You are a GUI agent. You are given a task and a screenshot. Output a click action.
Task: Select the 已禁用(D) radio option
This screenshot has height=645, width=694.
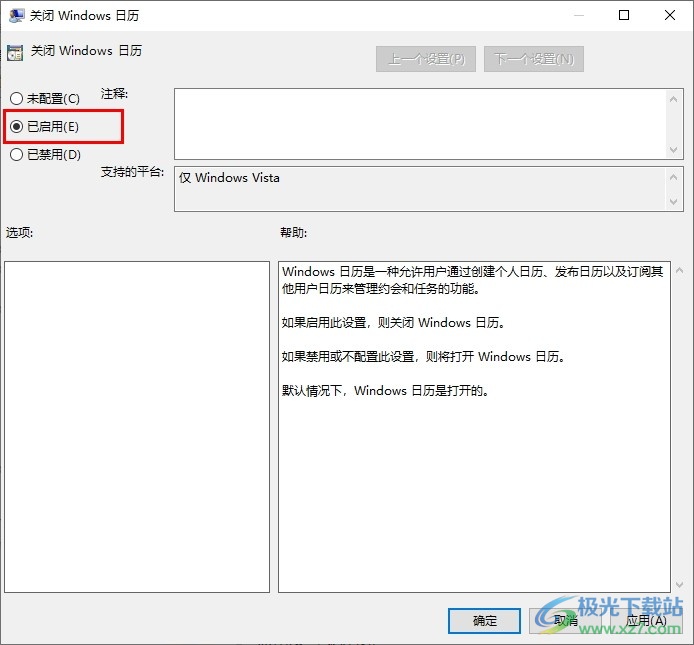click(45, 154)
